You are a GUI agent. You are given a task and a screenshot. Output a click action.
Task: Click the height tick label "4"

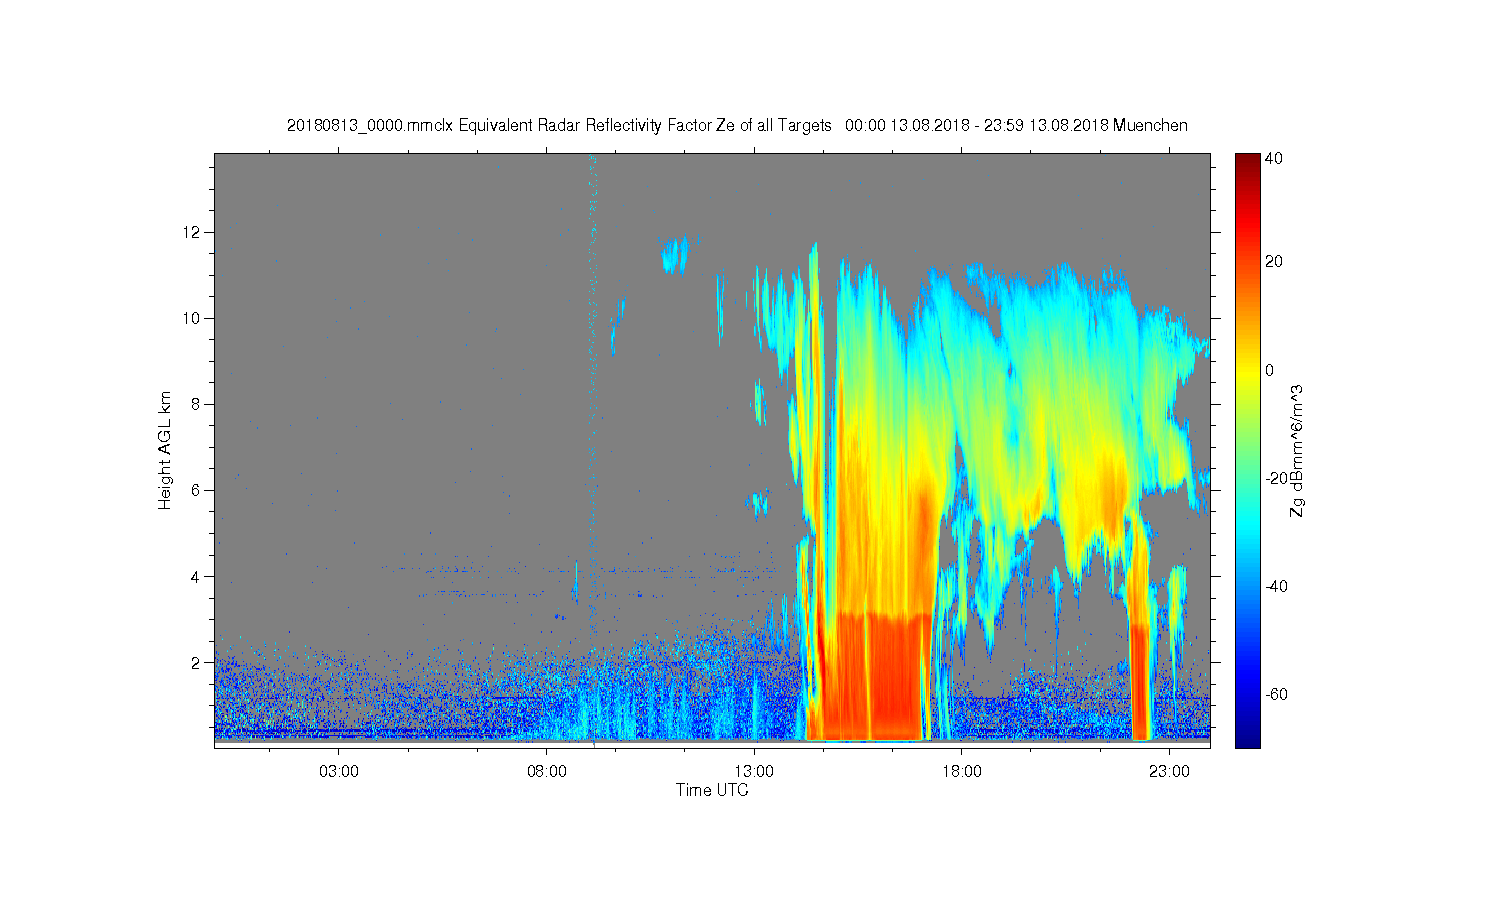[x=196, y=576]
